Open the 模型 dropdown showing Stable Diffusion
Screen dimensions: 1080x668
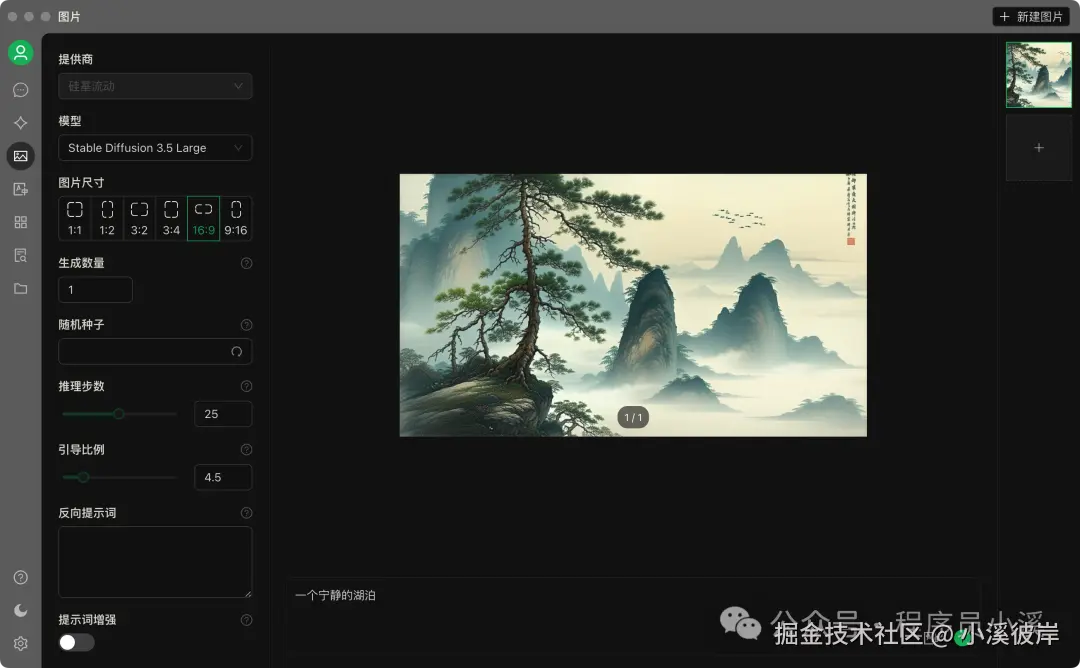click(155, 148)
